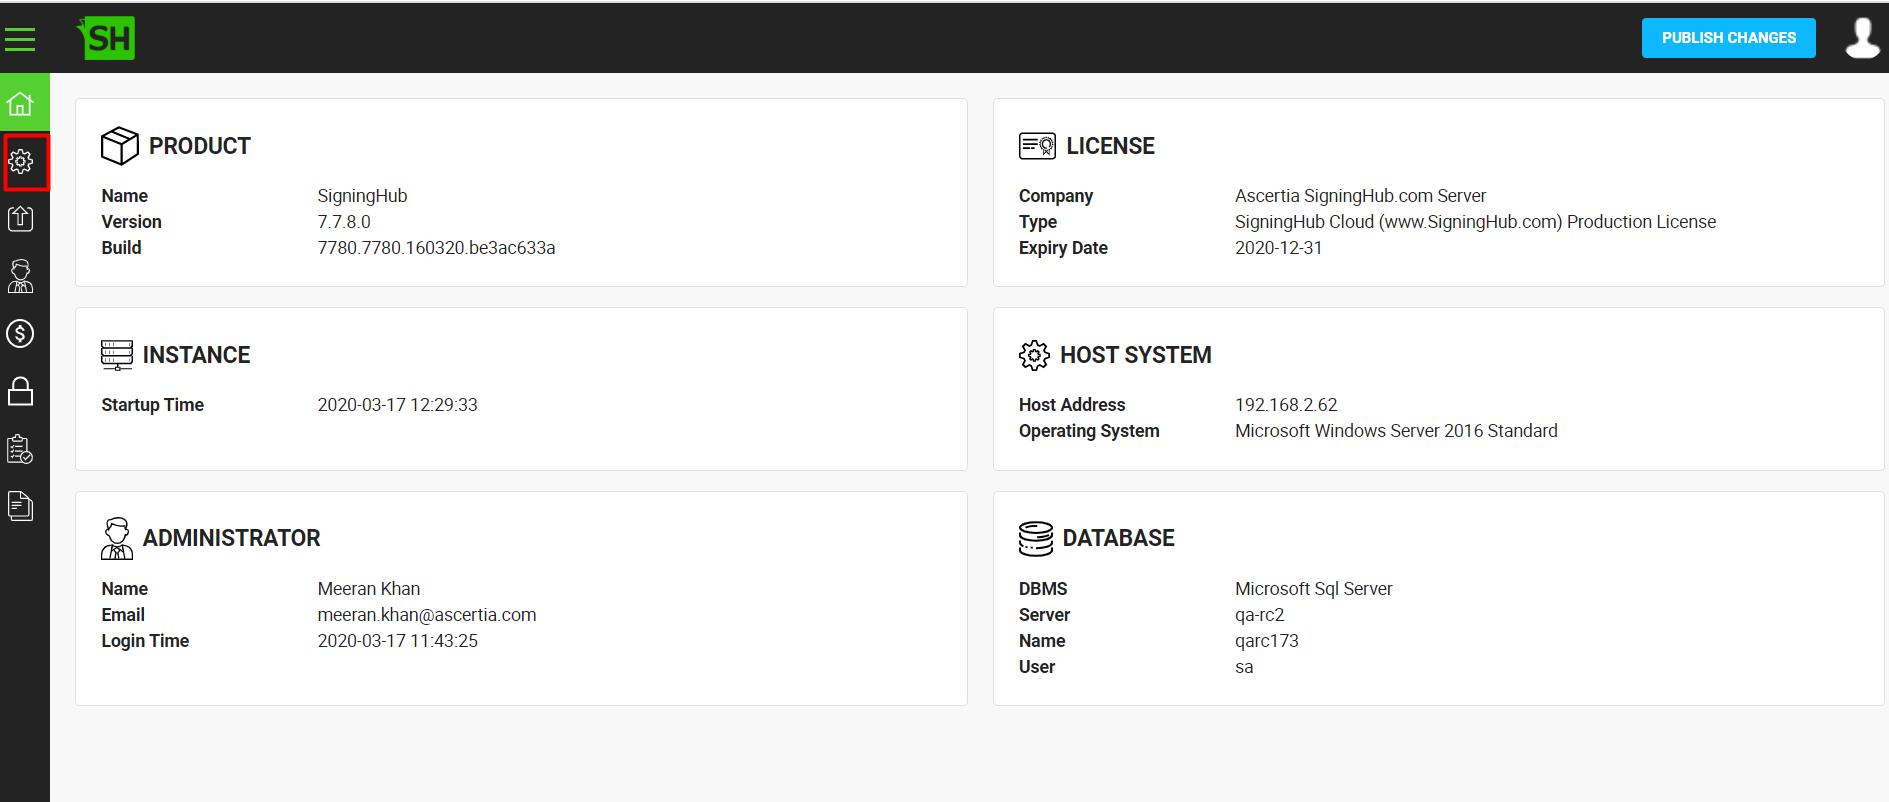Open the billing dollar icon in sidebar
Viewport: 1889px width, 802px height.
coord(21,333)
